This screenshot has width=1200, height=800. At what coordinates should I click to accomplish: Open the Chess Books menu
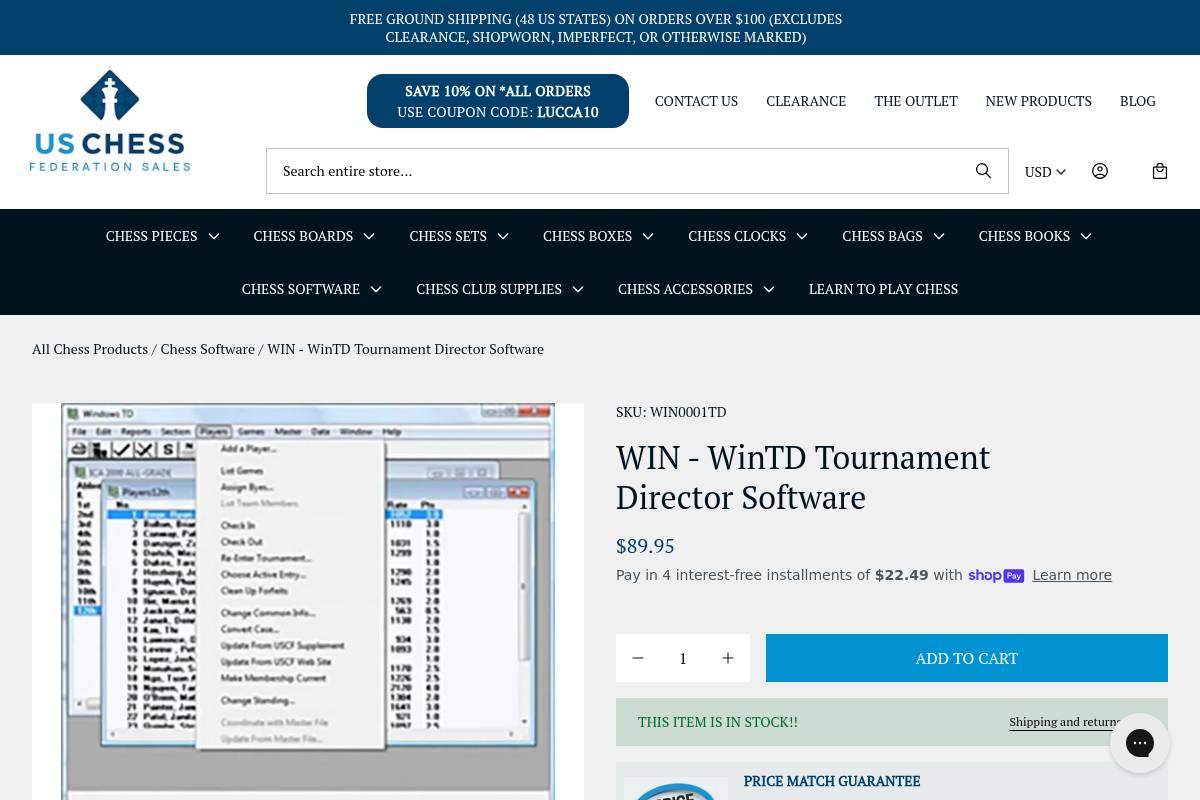1024,236
